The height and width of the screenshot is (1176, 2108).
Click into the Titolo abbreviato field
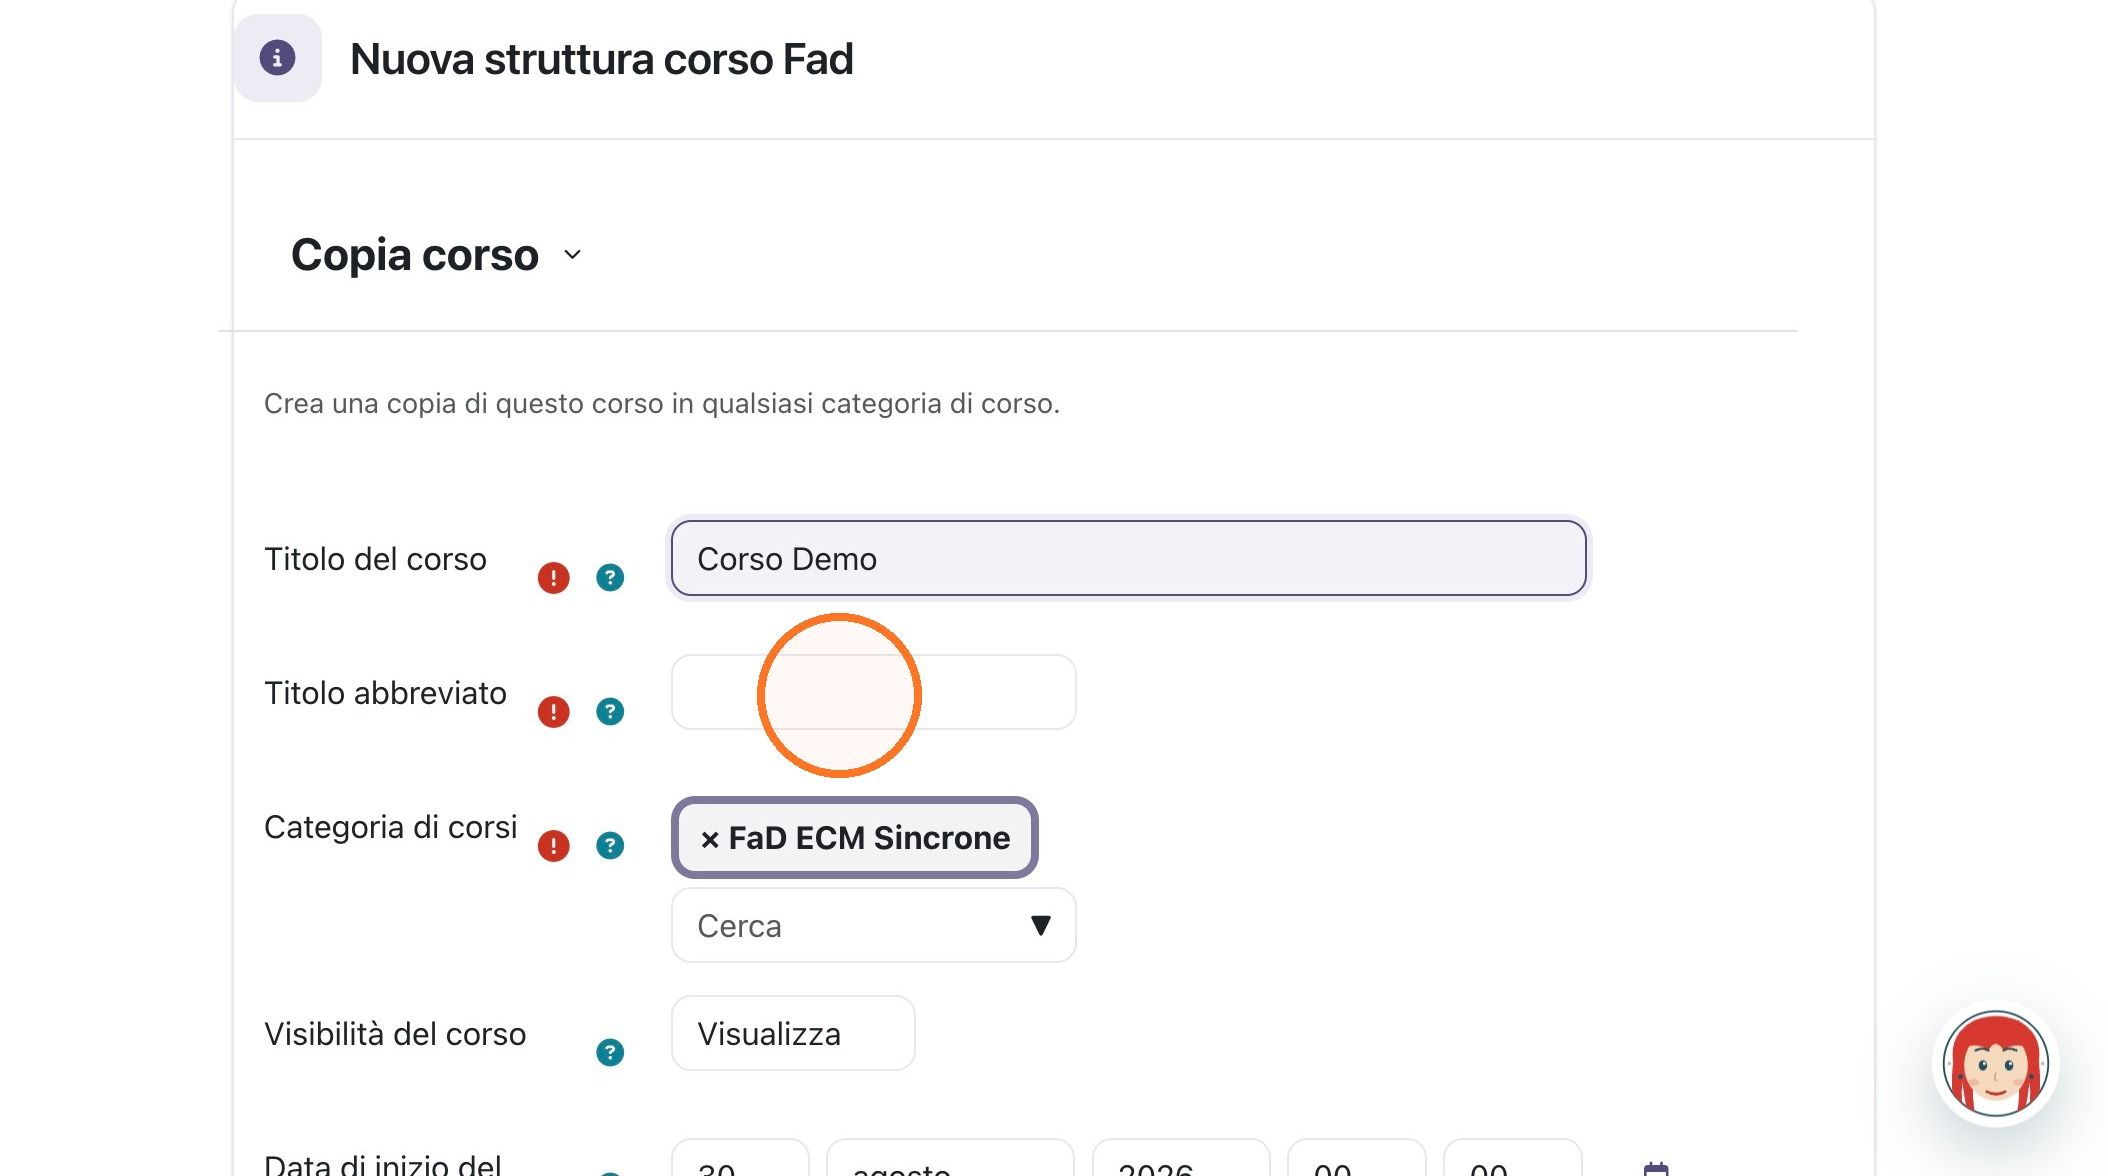pyautogui.click(x=873, y=692)
